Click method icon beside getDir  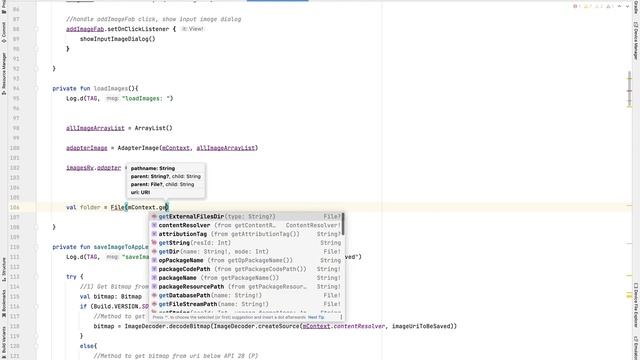tap(154, 251)
